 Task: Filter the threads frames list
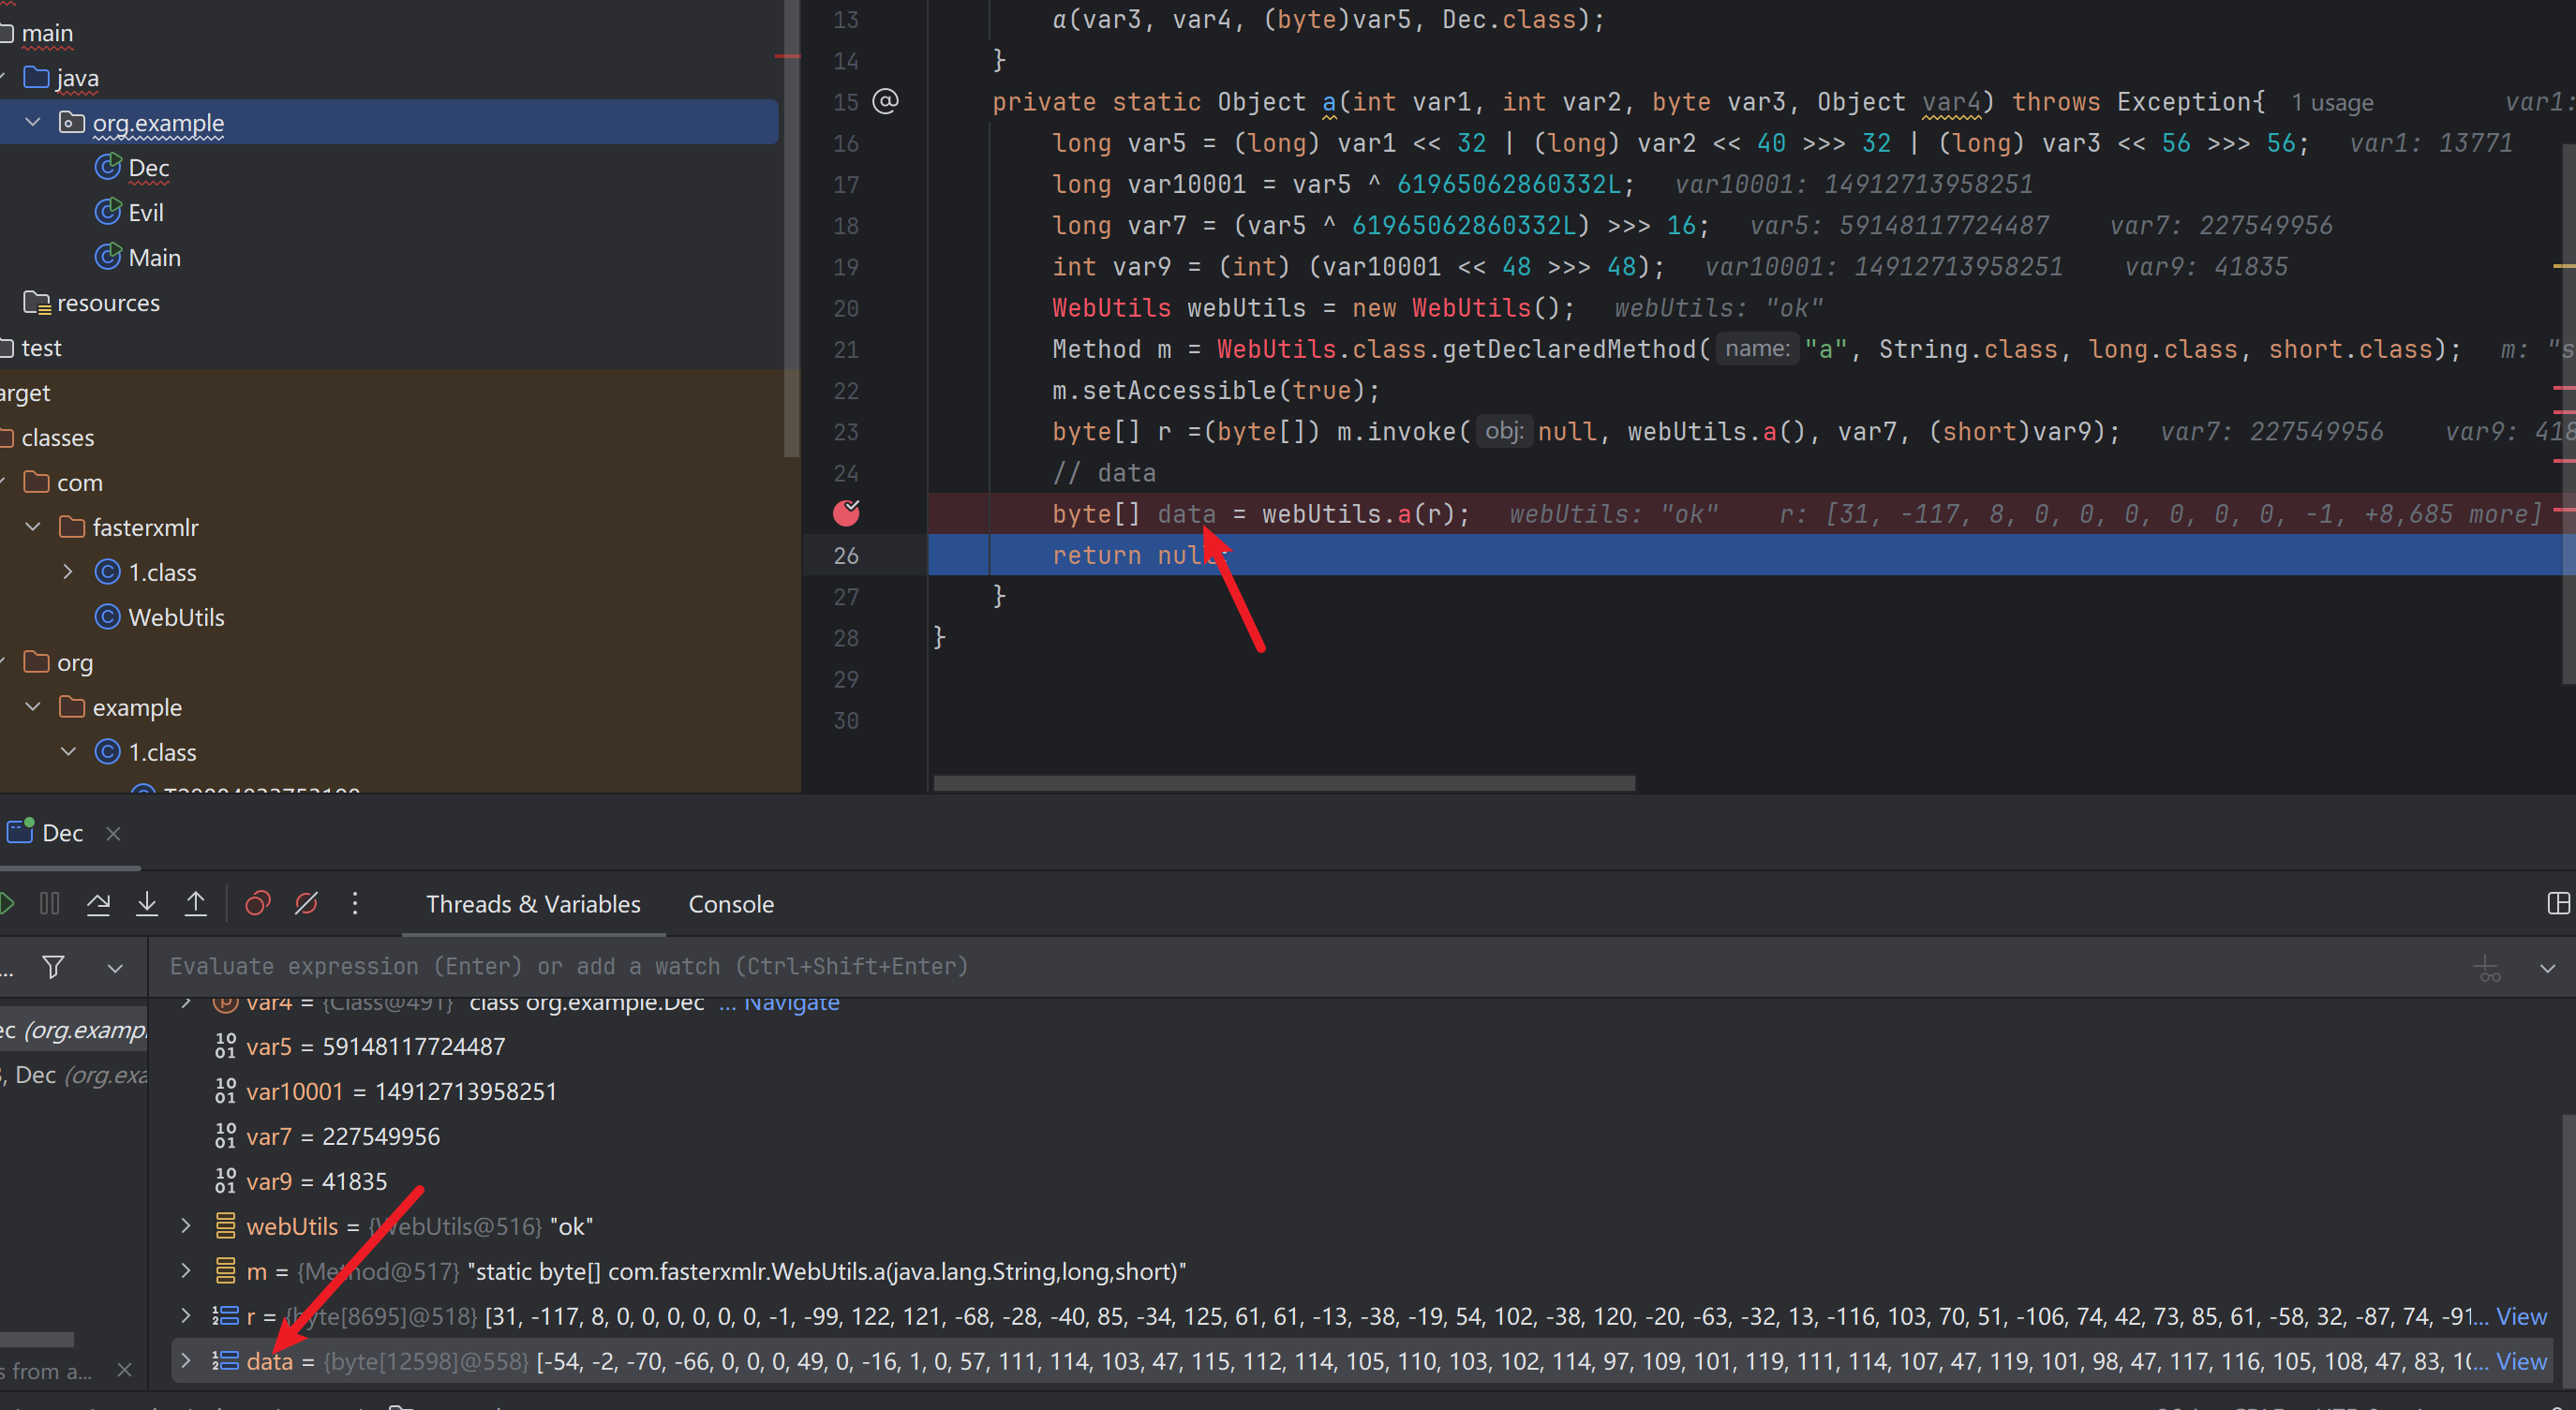click(x=54, y=966)
